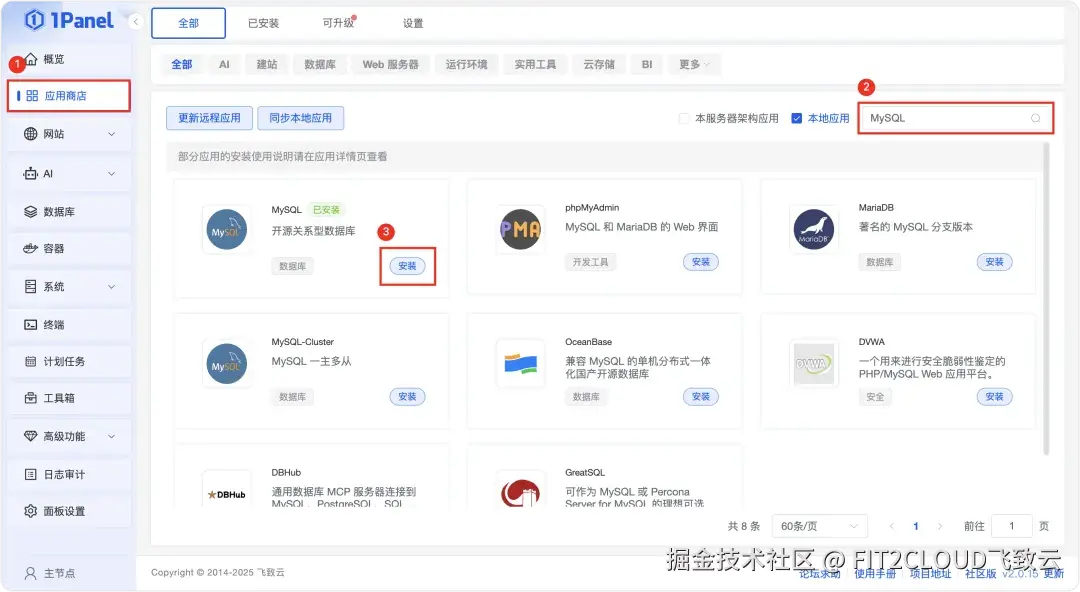Screen dimensions: 1080x592
Task: Install MySQL-Cluster app
Action: [x=407, y=396]
